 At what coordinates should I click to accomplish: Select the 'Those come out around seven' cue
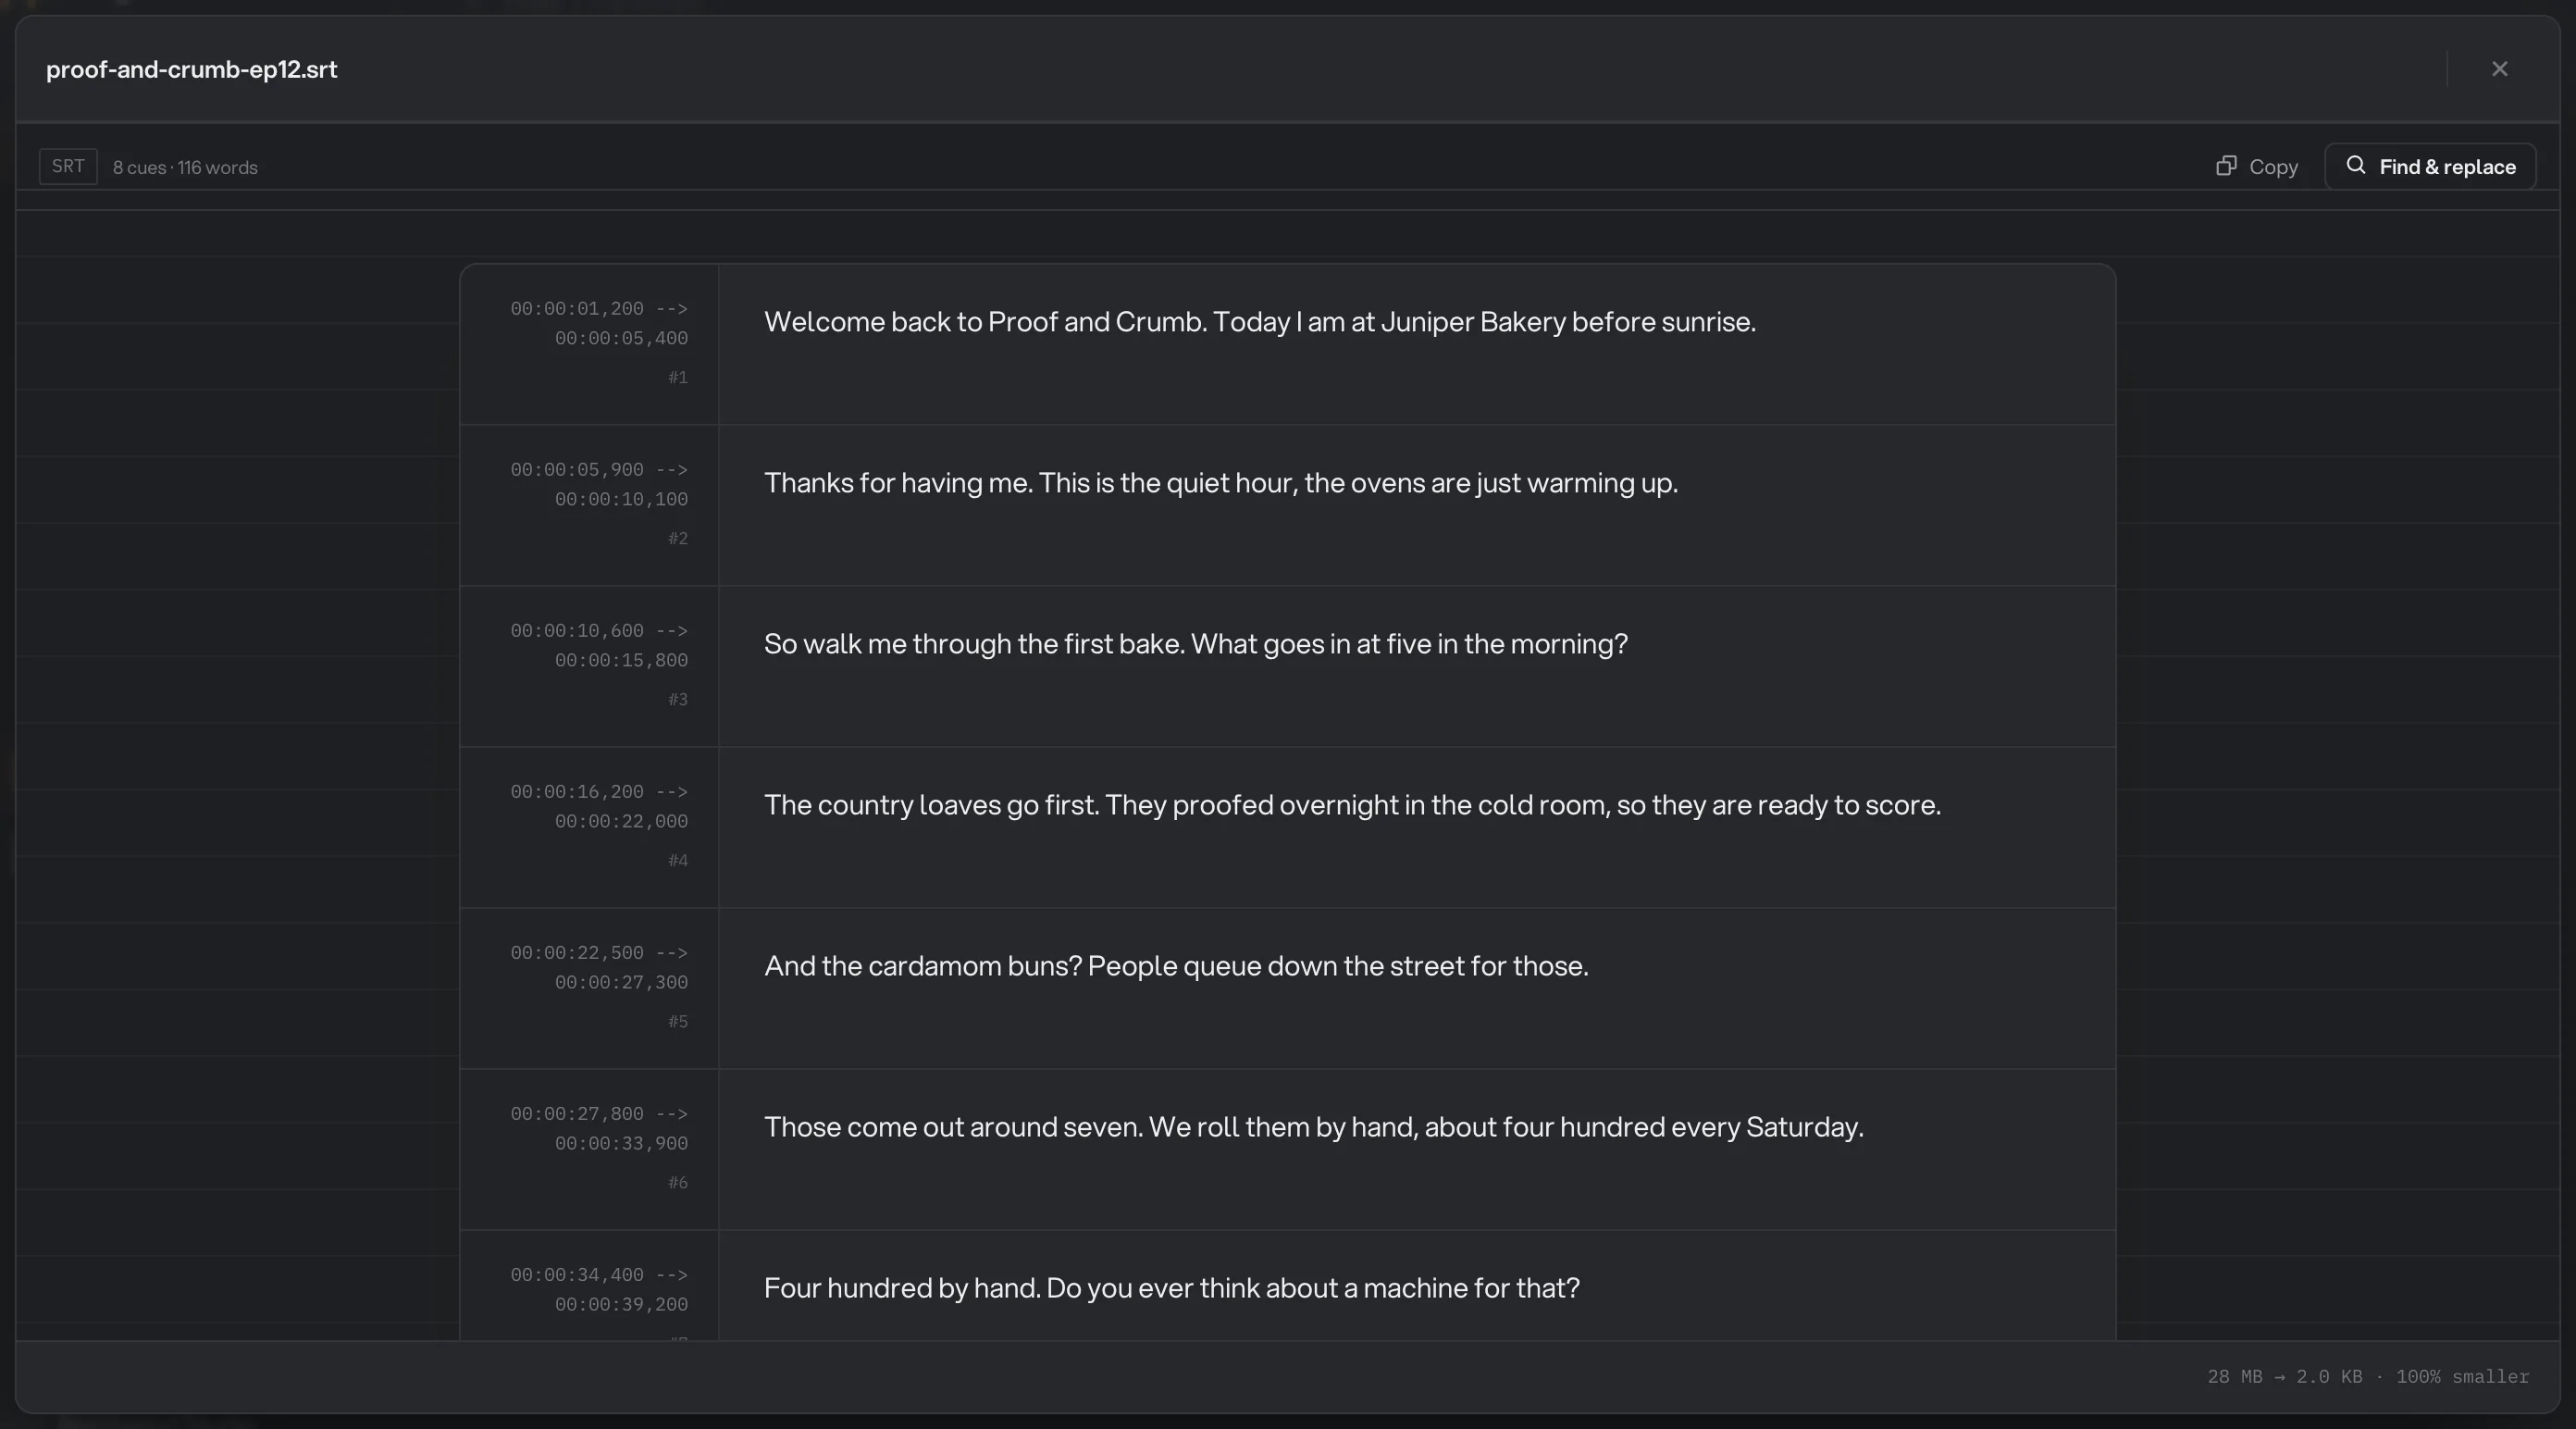coord(1314,1127)
